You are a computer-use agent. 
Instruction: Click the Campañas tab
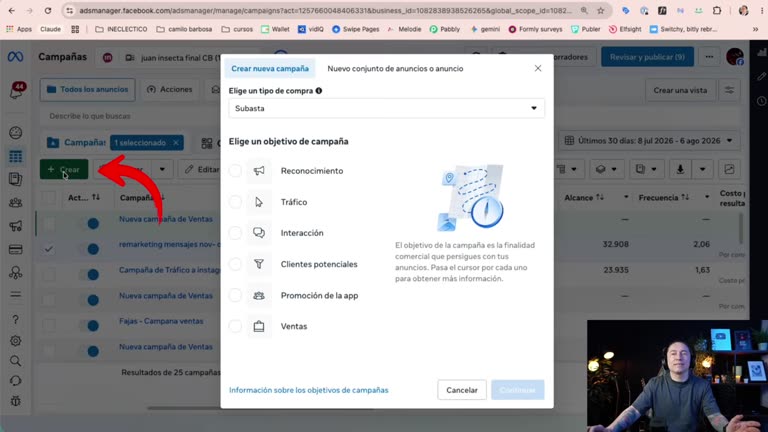[x=76, y=143]
